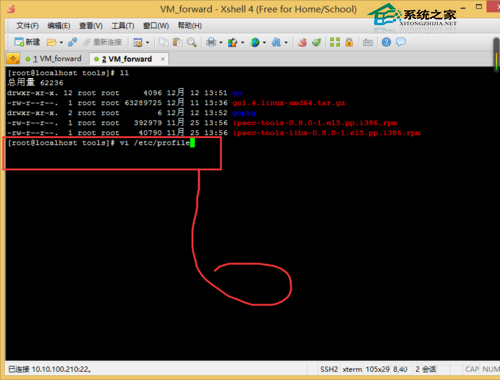Image resolution: width=500 pixels, height=380 pixels.
Task: Click the SSH2 status bar entry
Action: [329, 369]
